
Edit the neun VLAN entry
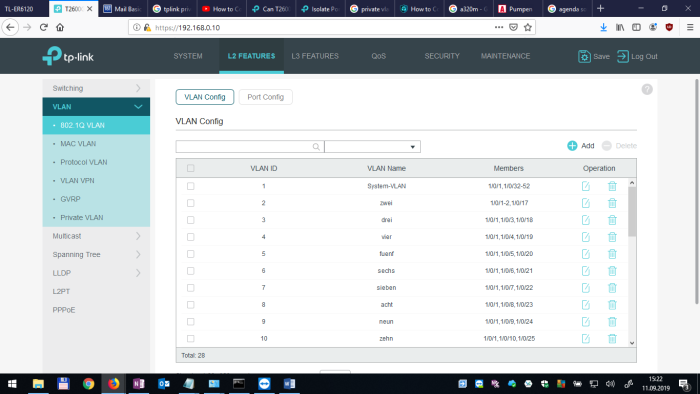click(x=586, y=322)
